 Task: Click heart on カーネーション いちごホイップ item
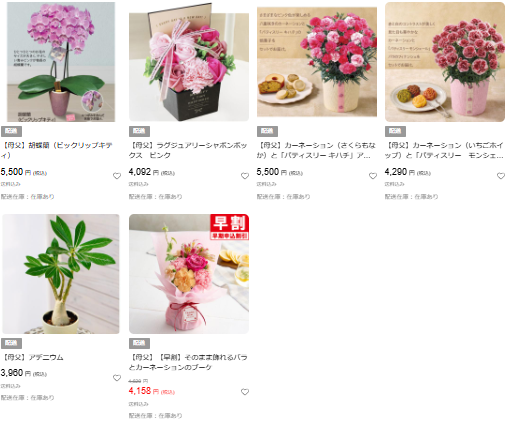pos(501,176)
